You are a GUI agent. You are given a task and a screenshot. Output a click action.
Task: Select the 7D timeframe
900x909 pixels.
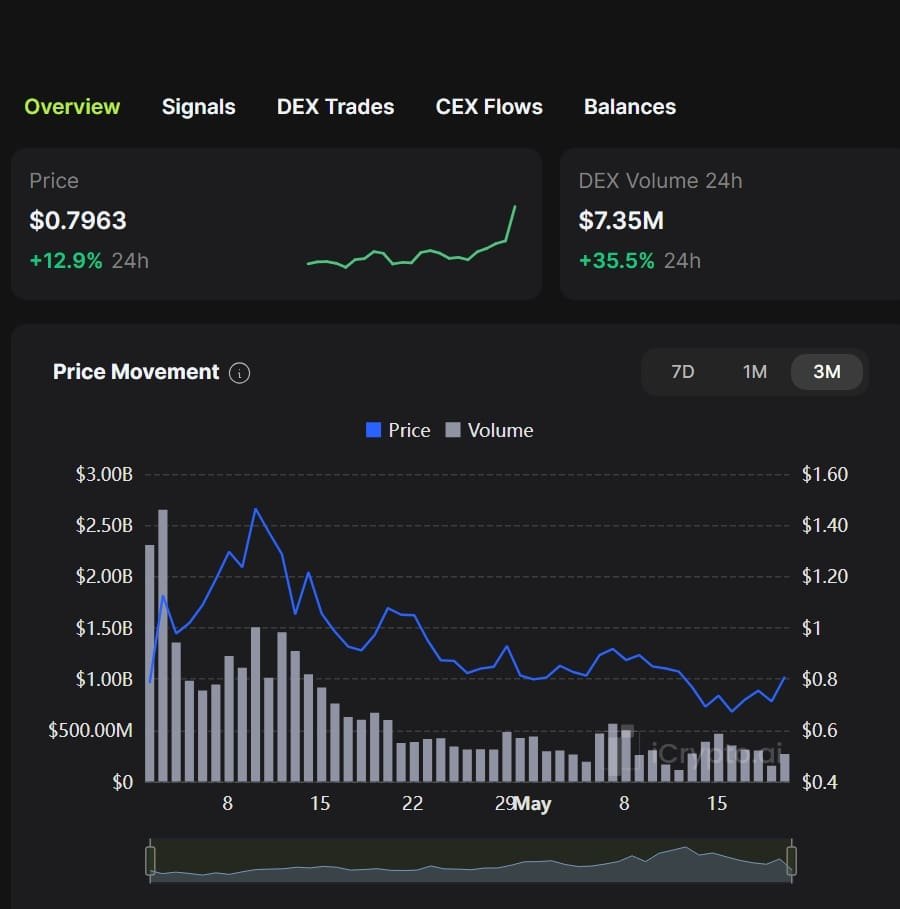pyautogui.click(x=683, y=372)
